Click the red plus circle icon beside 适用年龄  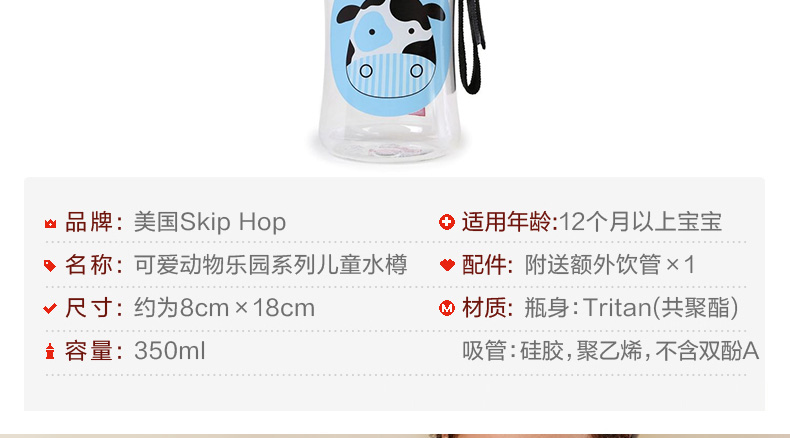[x=446, y=222]
